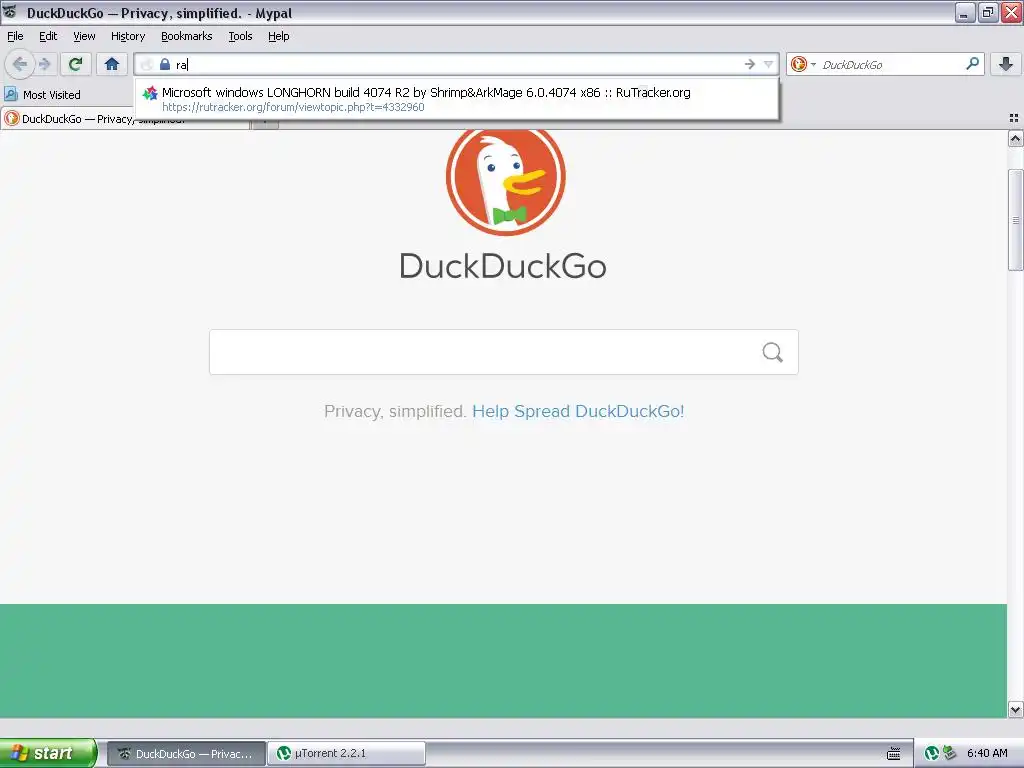The image size is (1024, 768).
Task: Click the padlock icon in address bar
Action: [165, 64]
